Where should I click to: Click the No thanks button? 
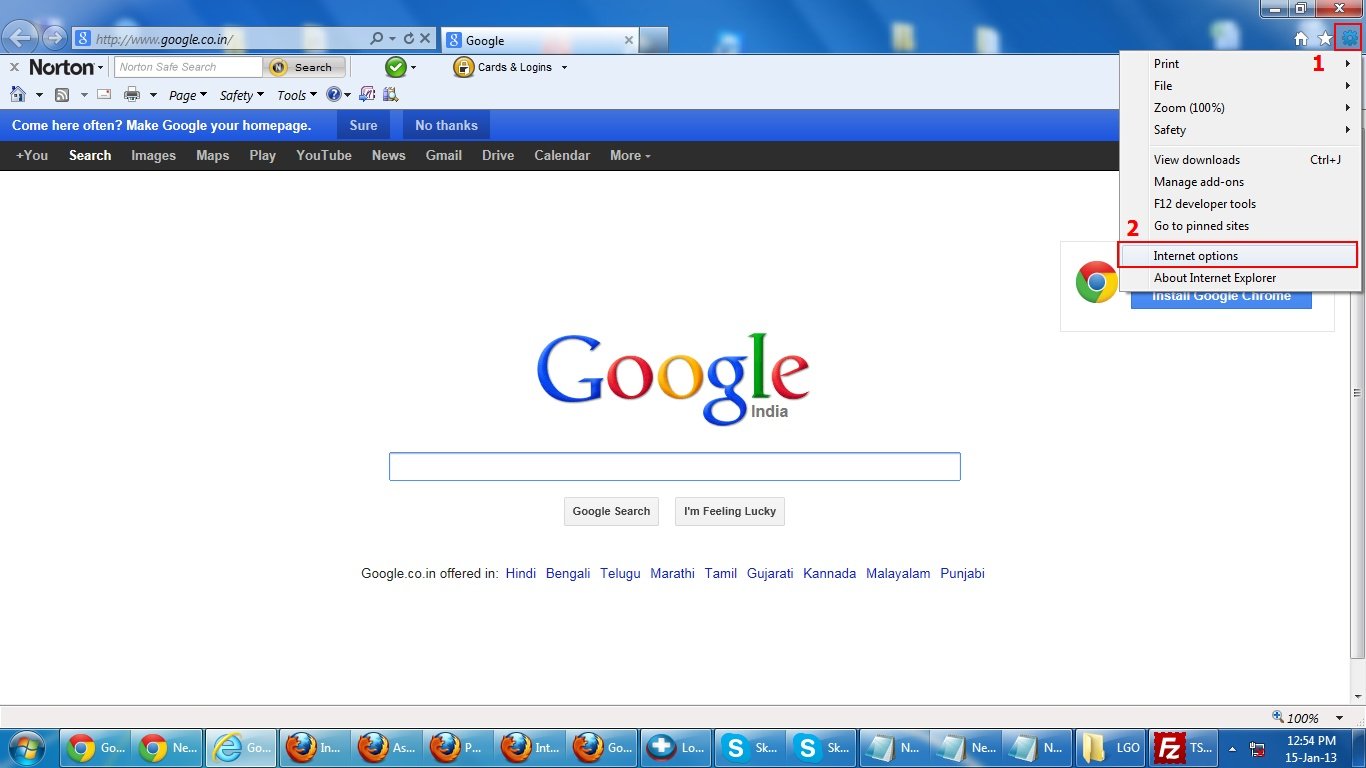pos(446,125)
